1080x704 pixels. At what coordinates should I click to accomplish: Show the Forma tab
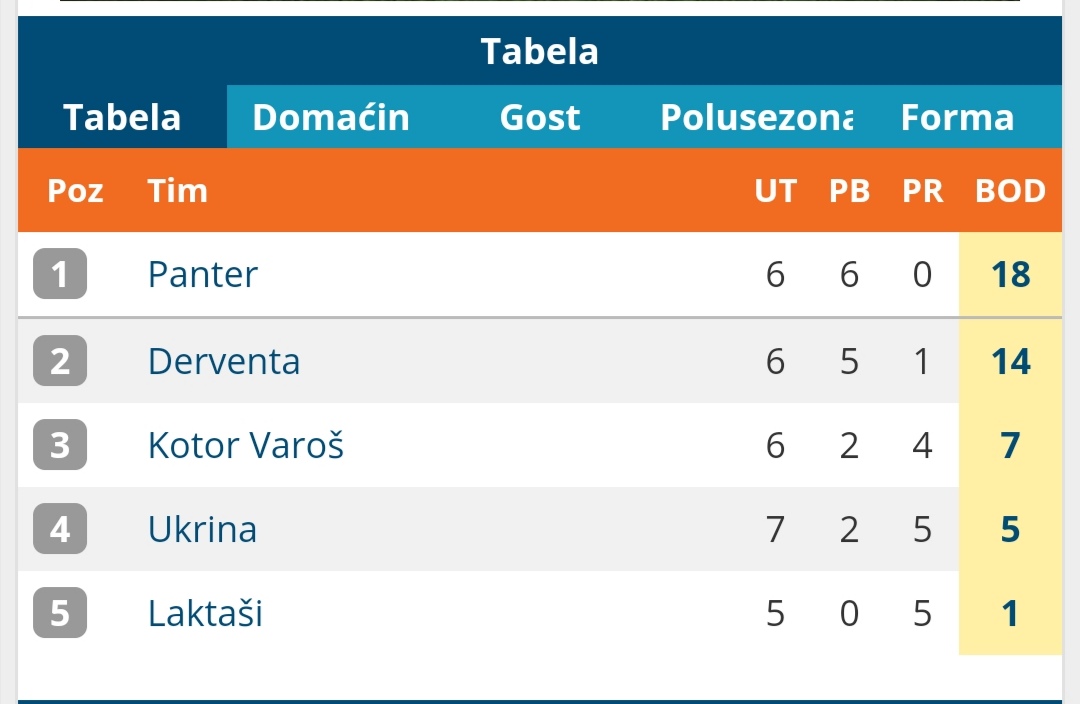coord(957,118)
